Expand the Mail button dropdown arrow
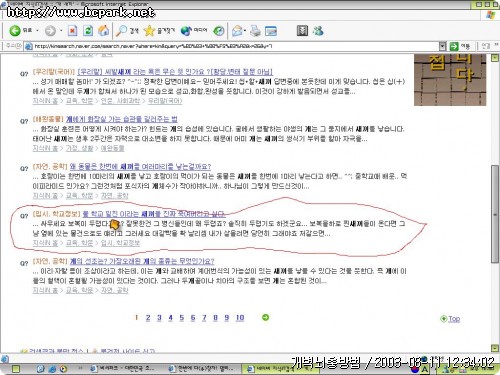Screen dimensions: 500x375 click(x=245, y=31)
